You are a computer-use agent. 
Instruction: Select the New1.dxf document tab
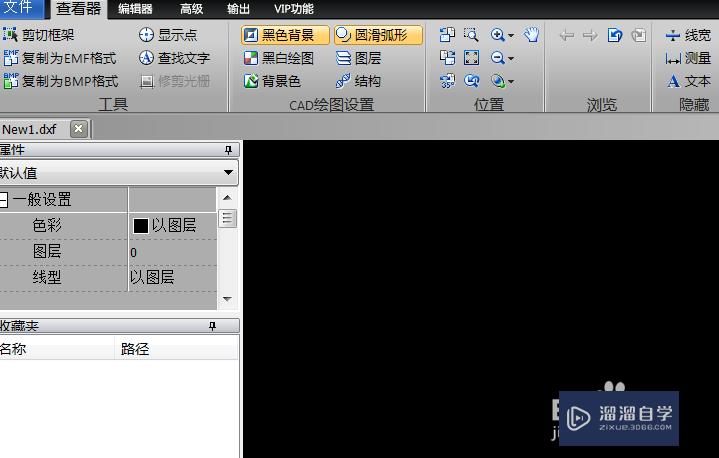(x=30, y=129)
